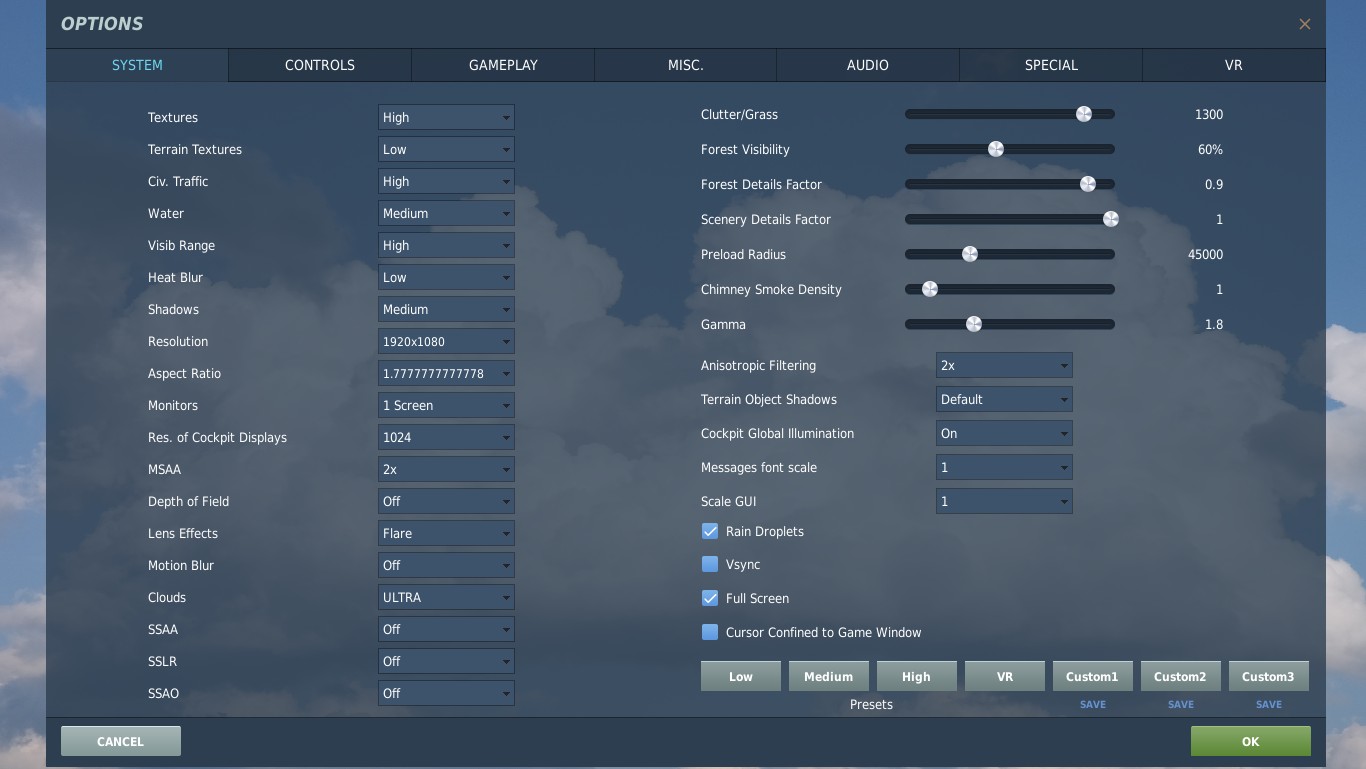This screenshot has width=1366, height=769.
Task: Open the Anisotropic Filtering dropdown
Action: tap(1004, 365)
